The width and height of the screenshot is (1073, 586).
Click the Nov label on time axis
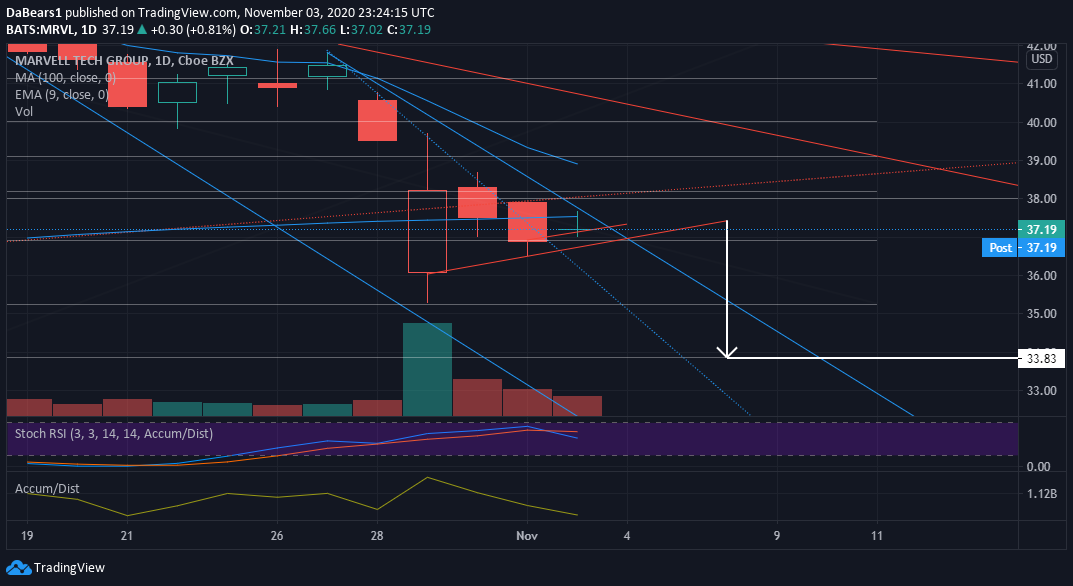tap(527, 536)
